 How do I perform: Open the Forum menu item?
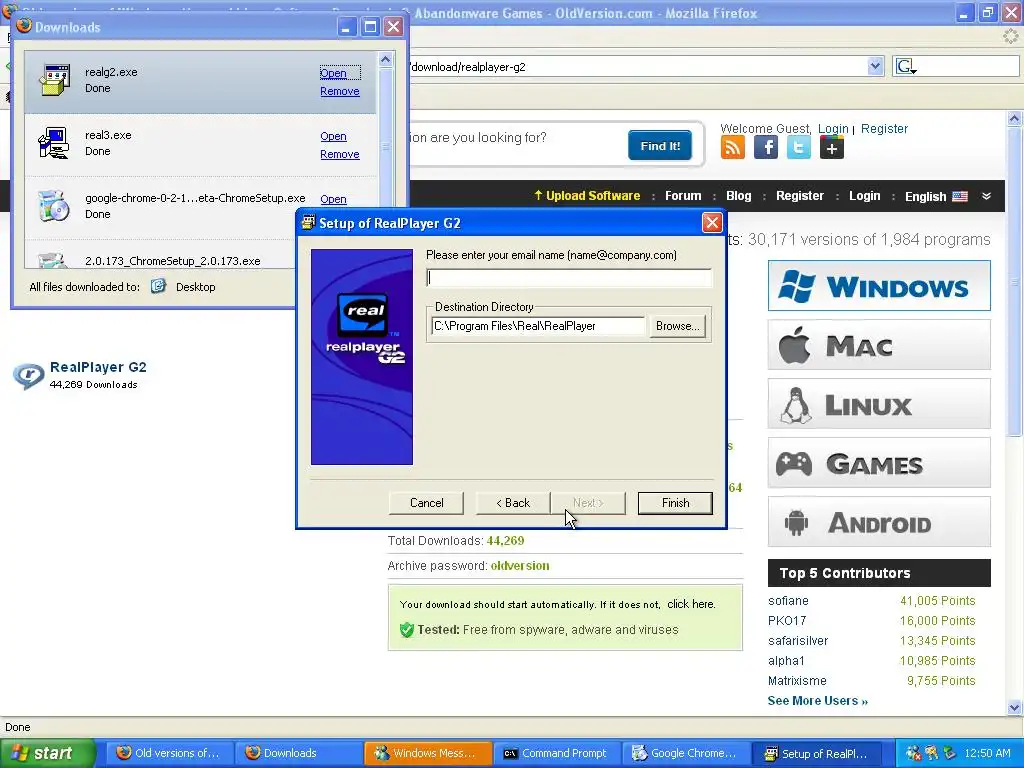[683, 196]
